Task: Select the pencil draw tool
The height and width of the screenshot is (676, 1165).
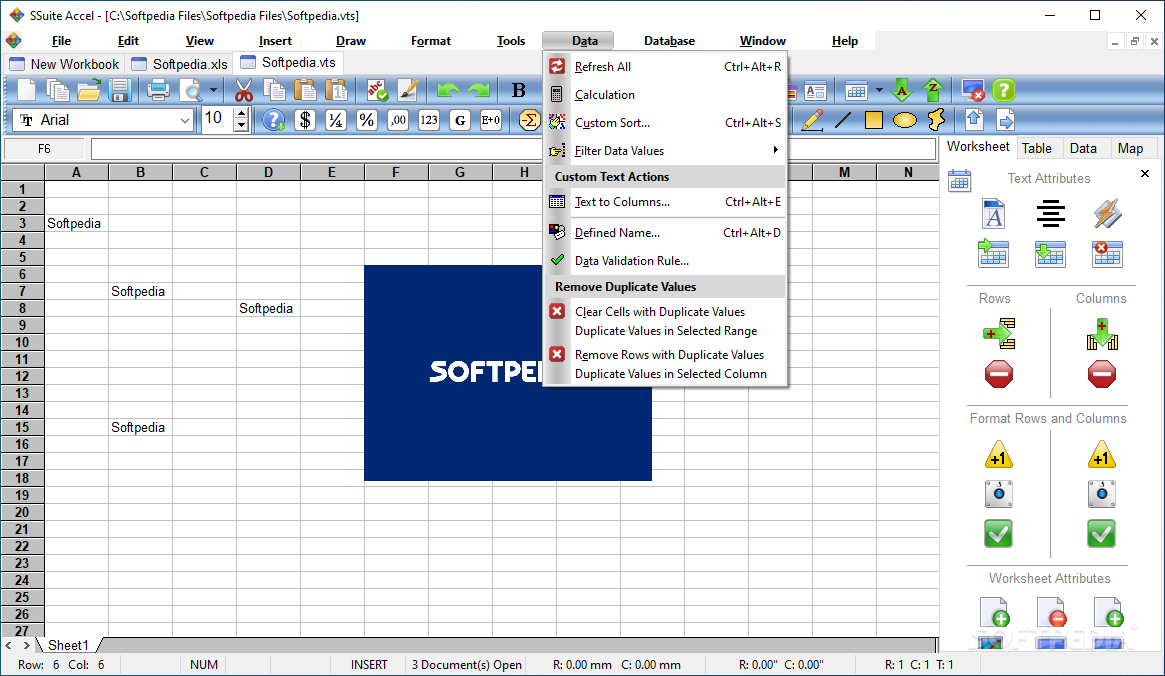Action: click(812, 120)
